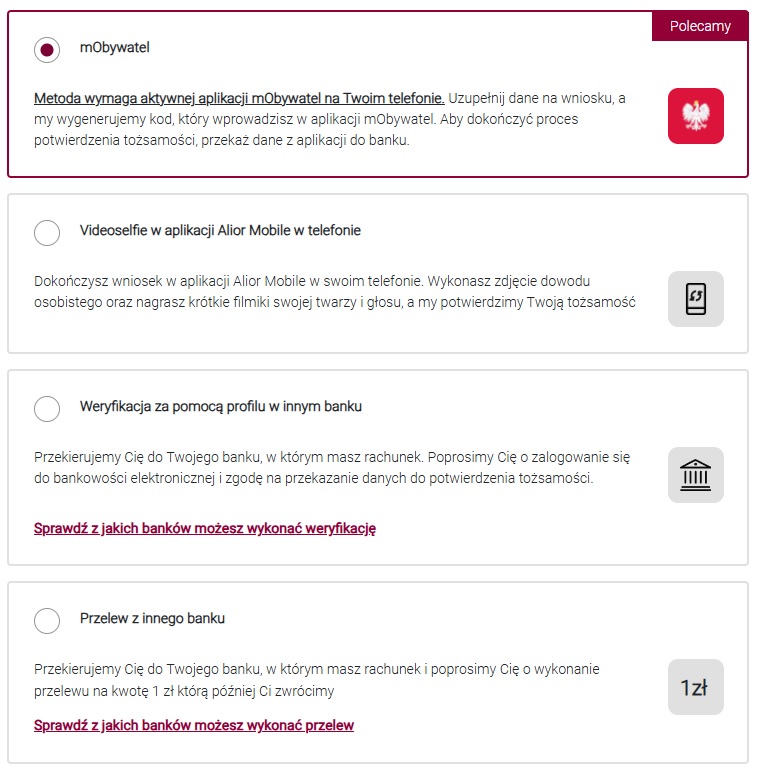Click description about zalogowanie do bankowości elektronicznej
759x768 pixels.
pos(332,467)
